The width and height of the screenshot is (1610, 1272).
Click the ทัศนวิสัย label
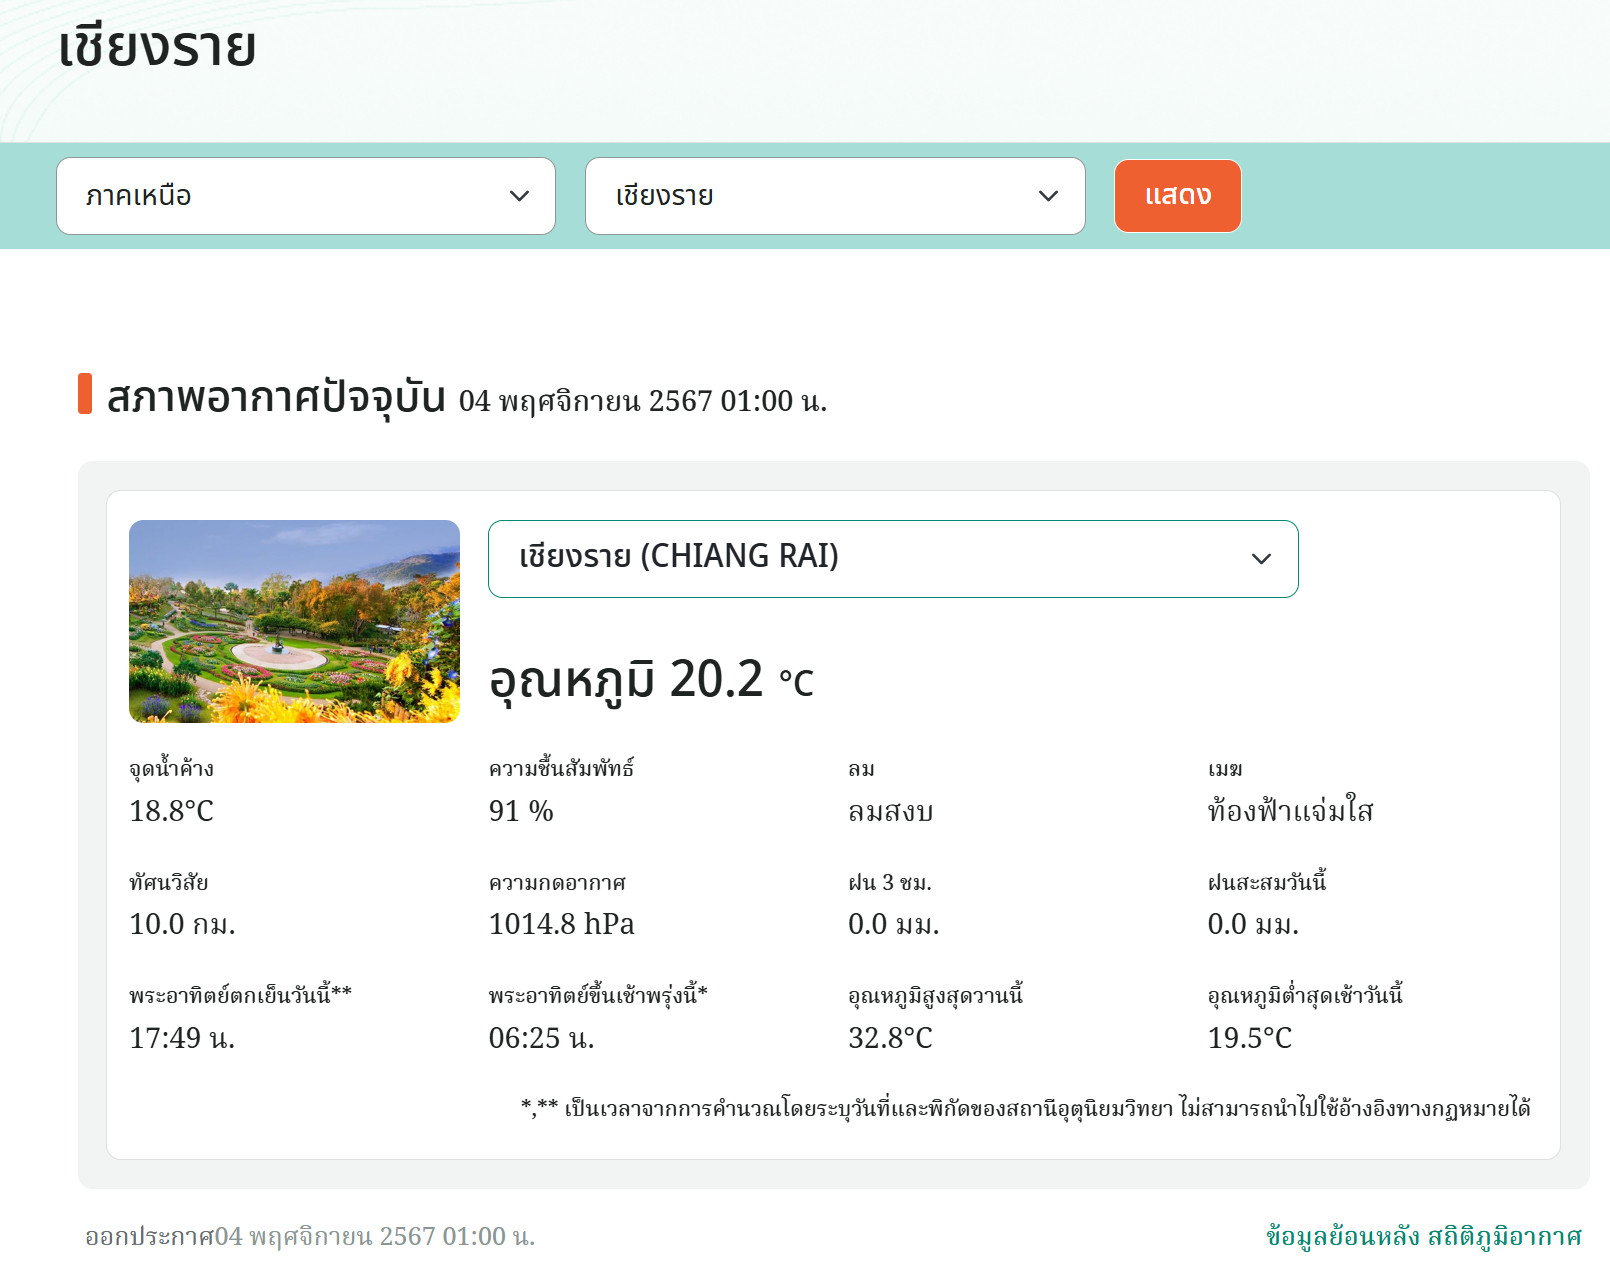click(x=168, y=882)
